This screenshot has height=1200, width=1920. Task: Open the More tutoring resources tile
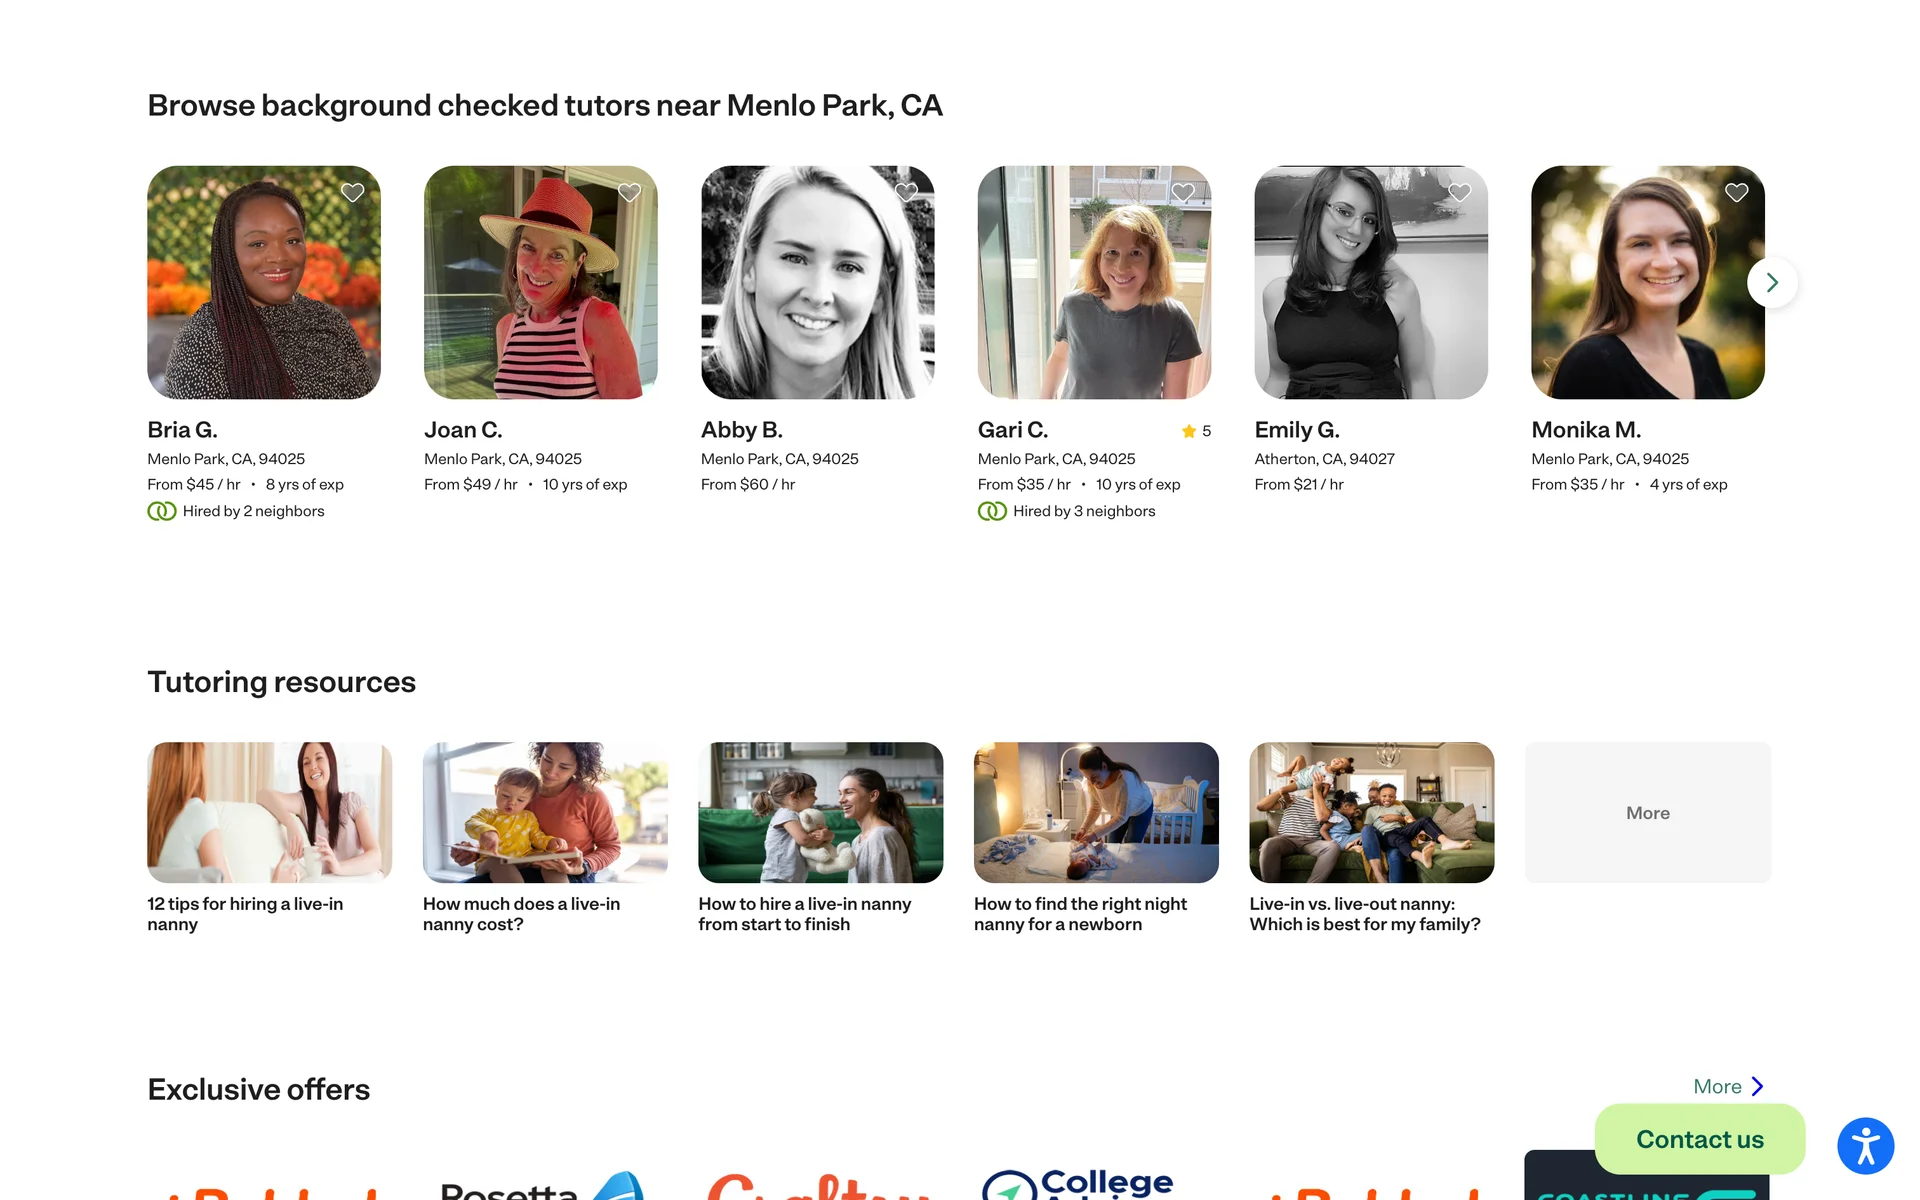tap(1647, 812)
